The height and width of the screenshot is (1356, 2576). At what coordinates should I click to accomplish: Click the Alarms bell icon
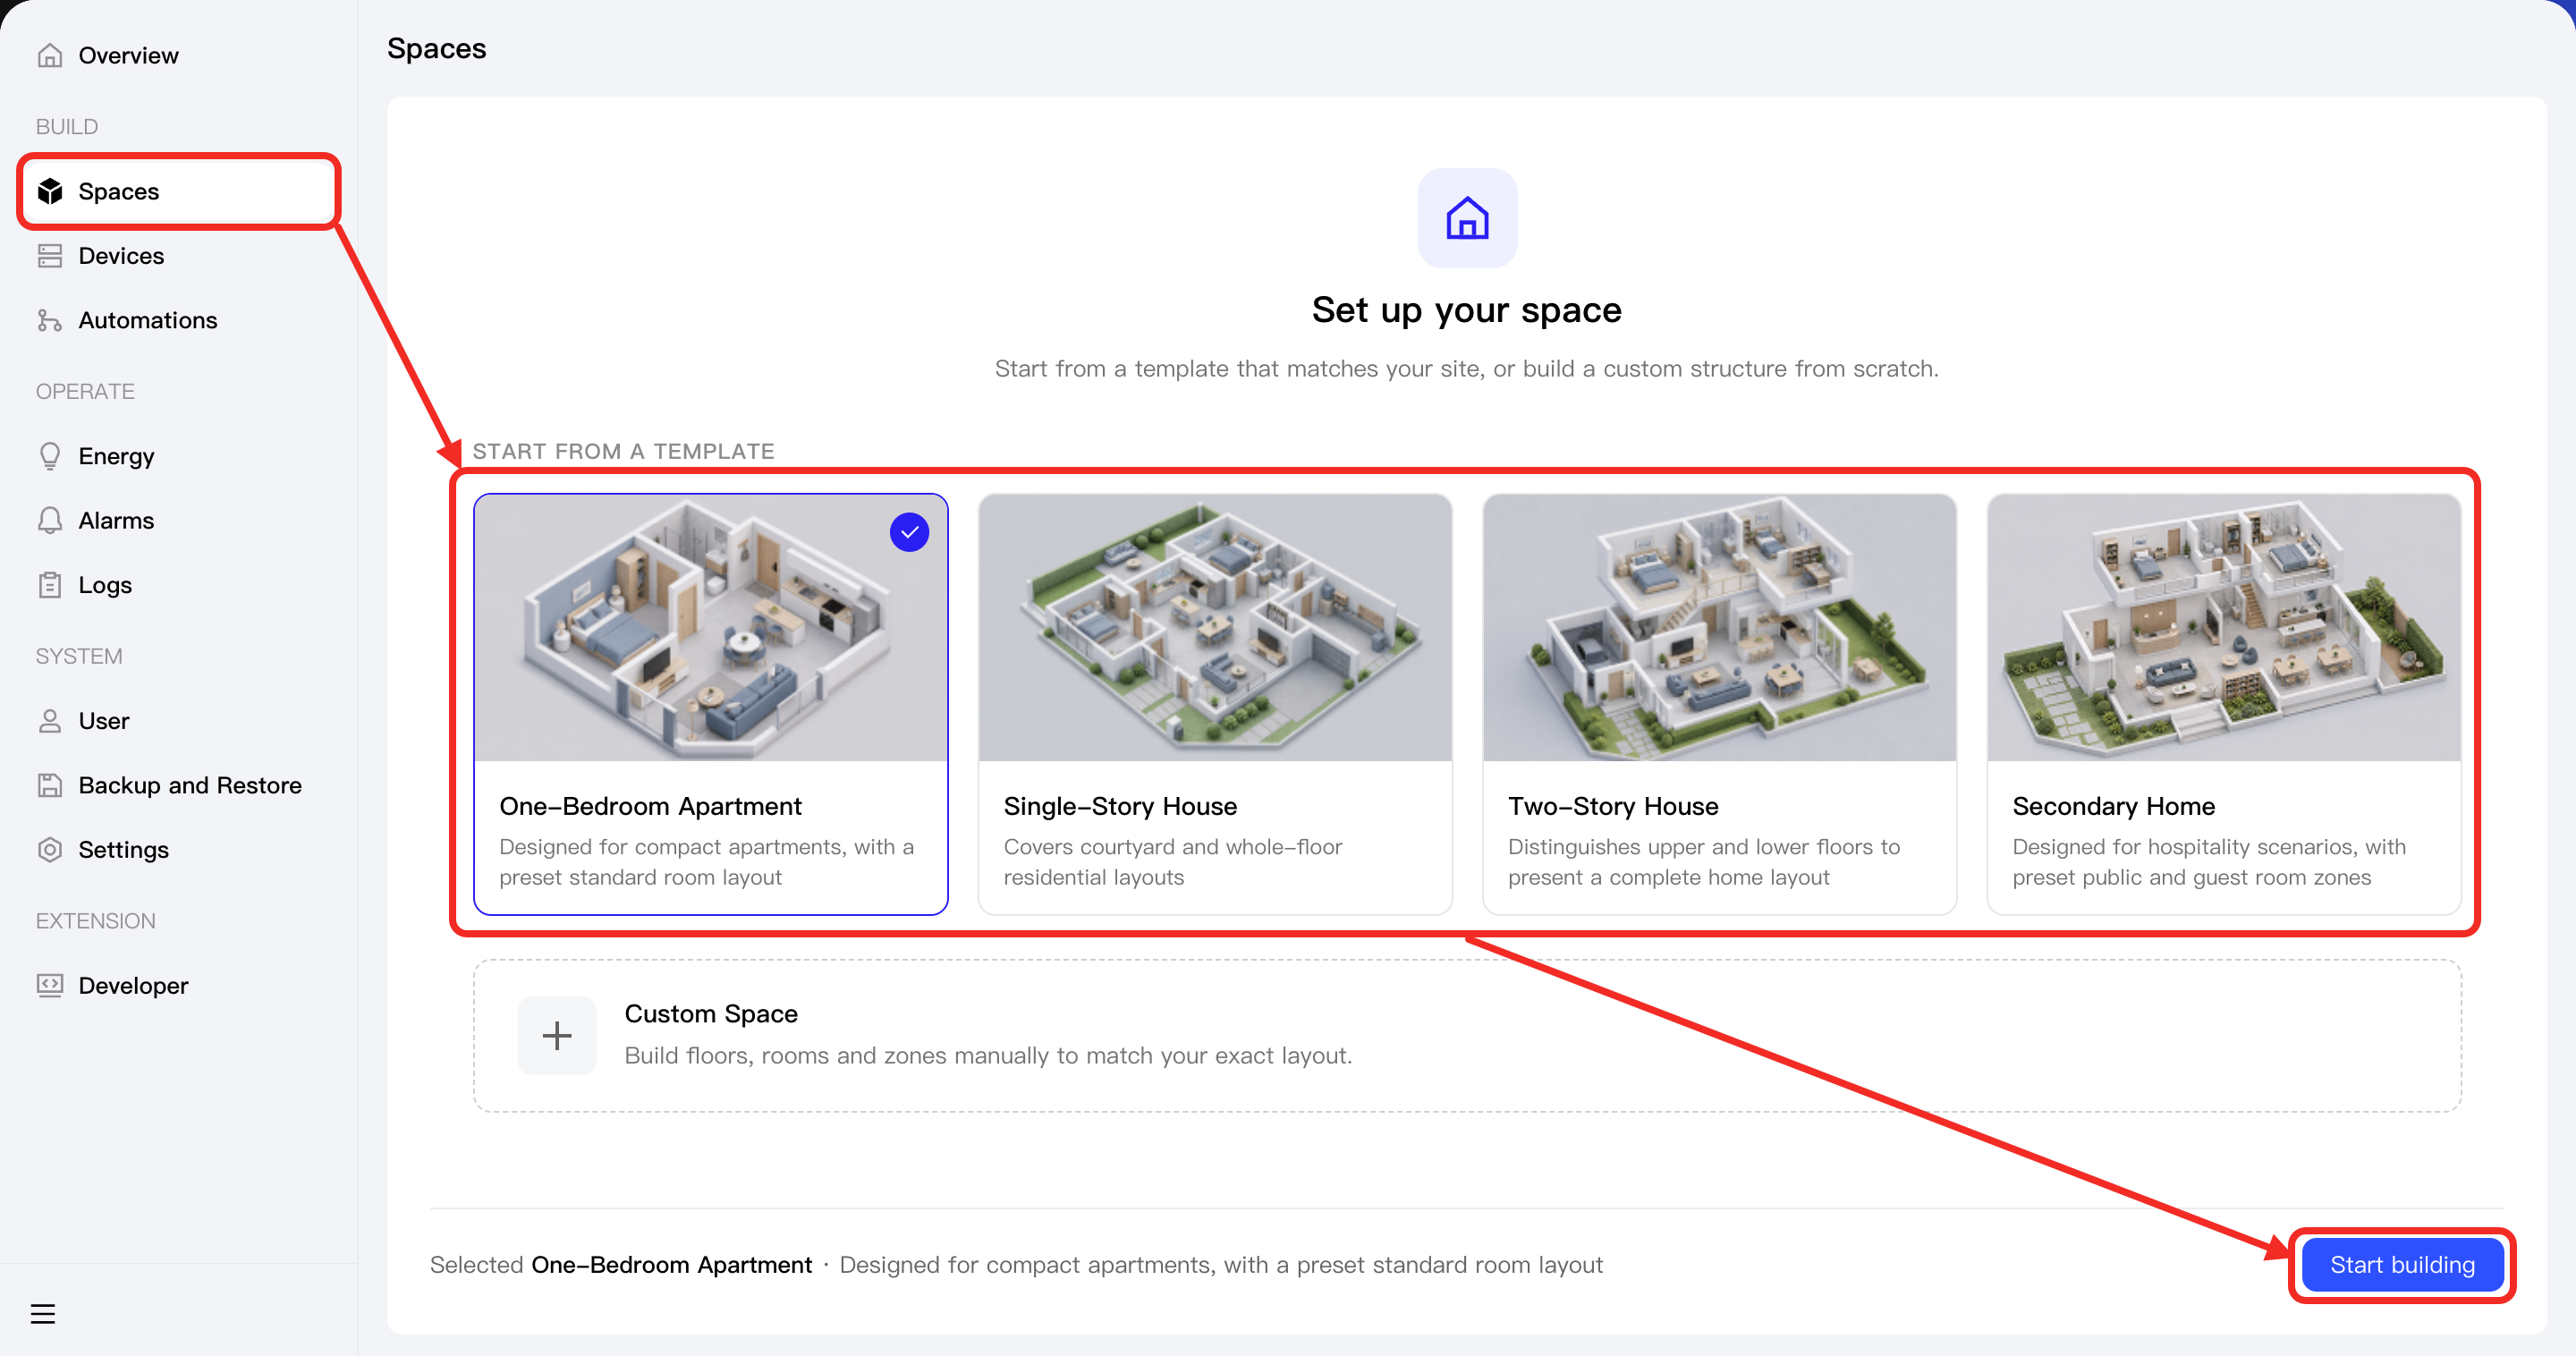[50, 520]
